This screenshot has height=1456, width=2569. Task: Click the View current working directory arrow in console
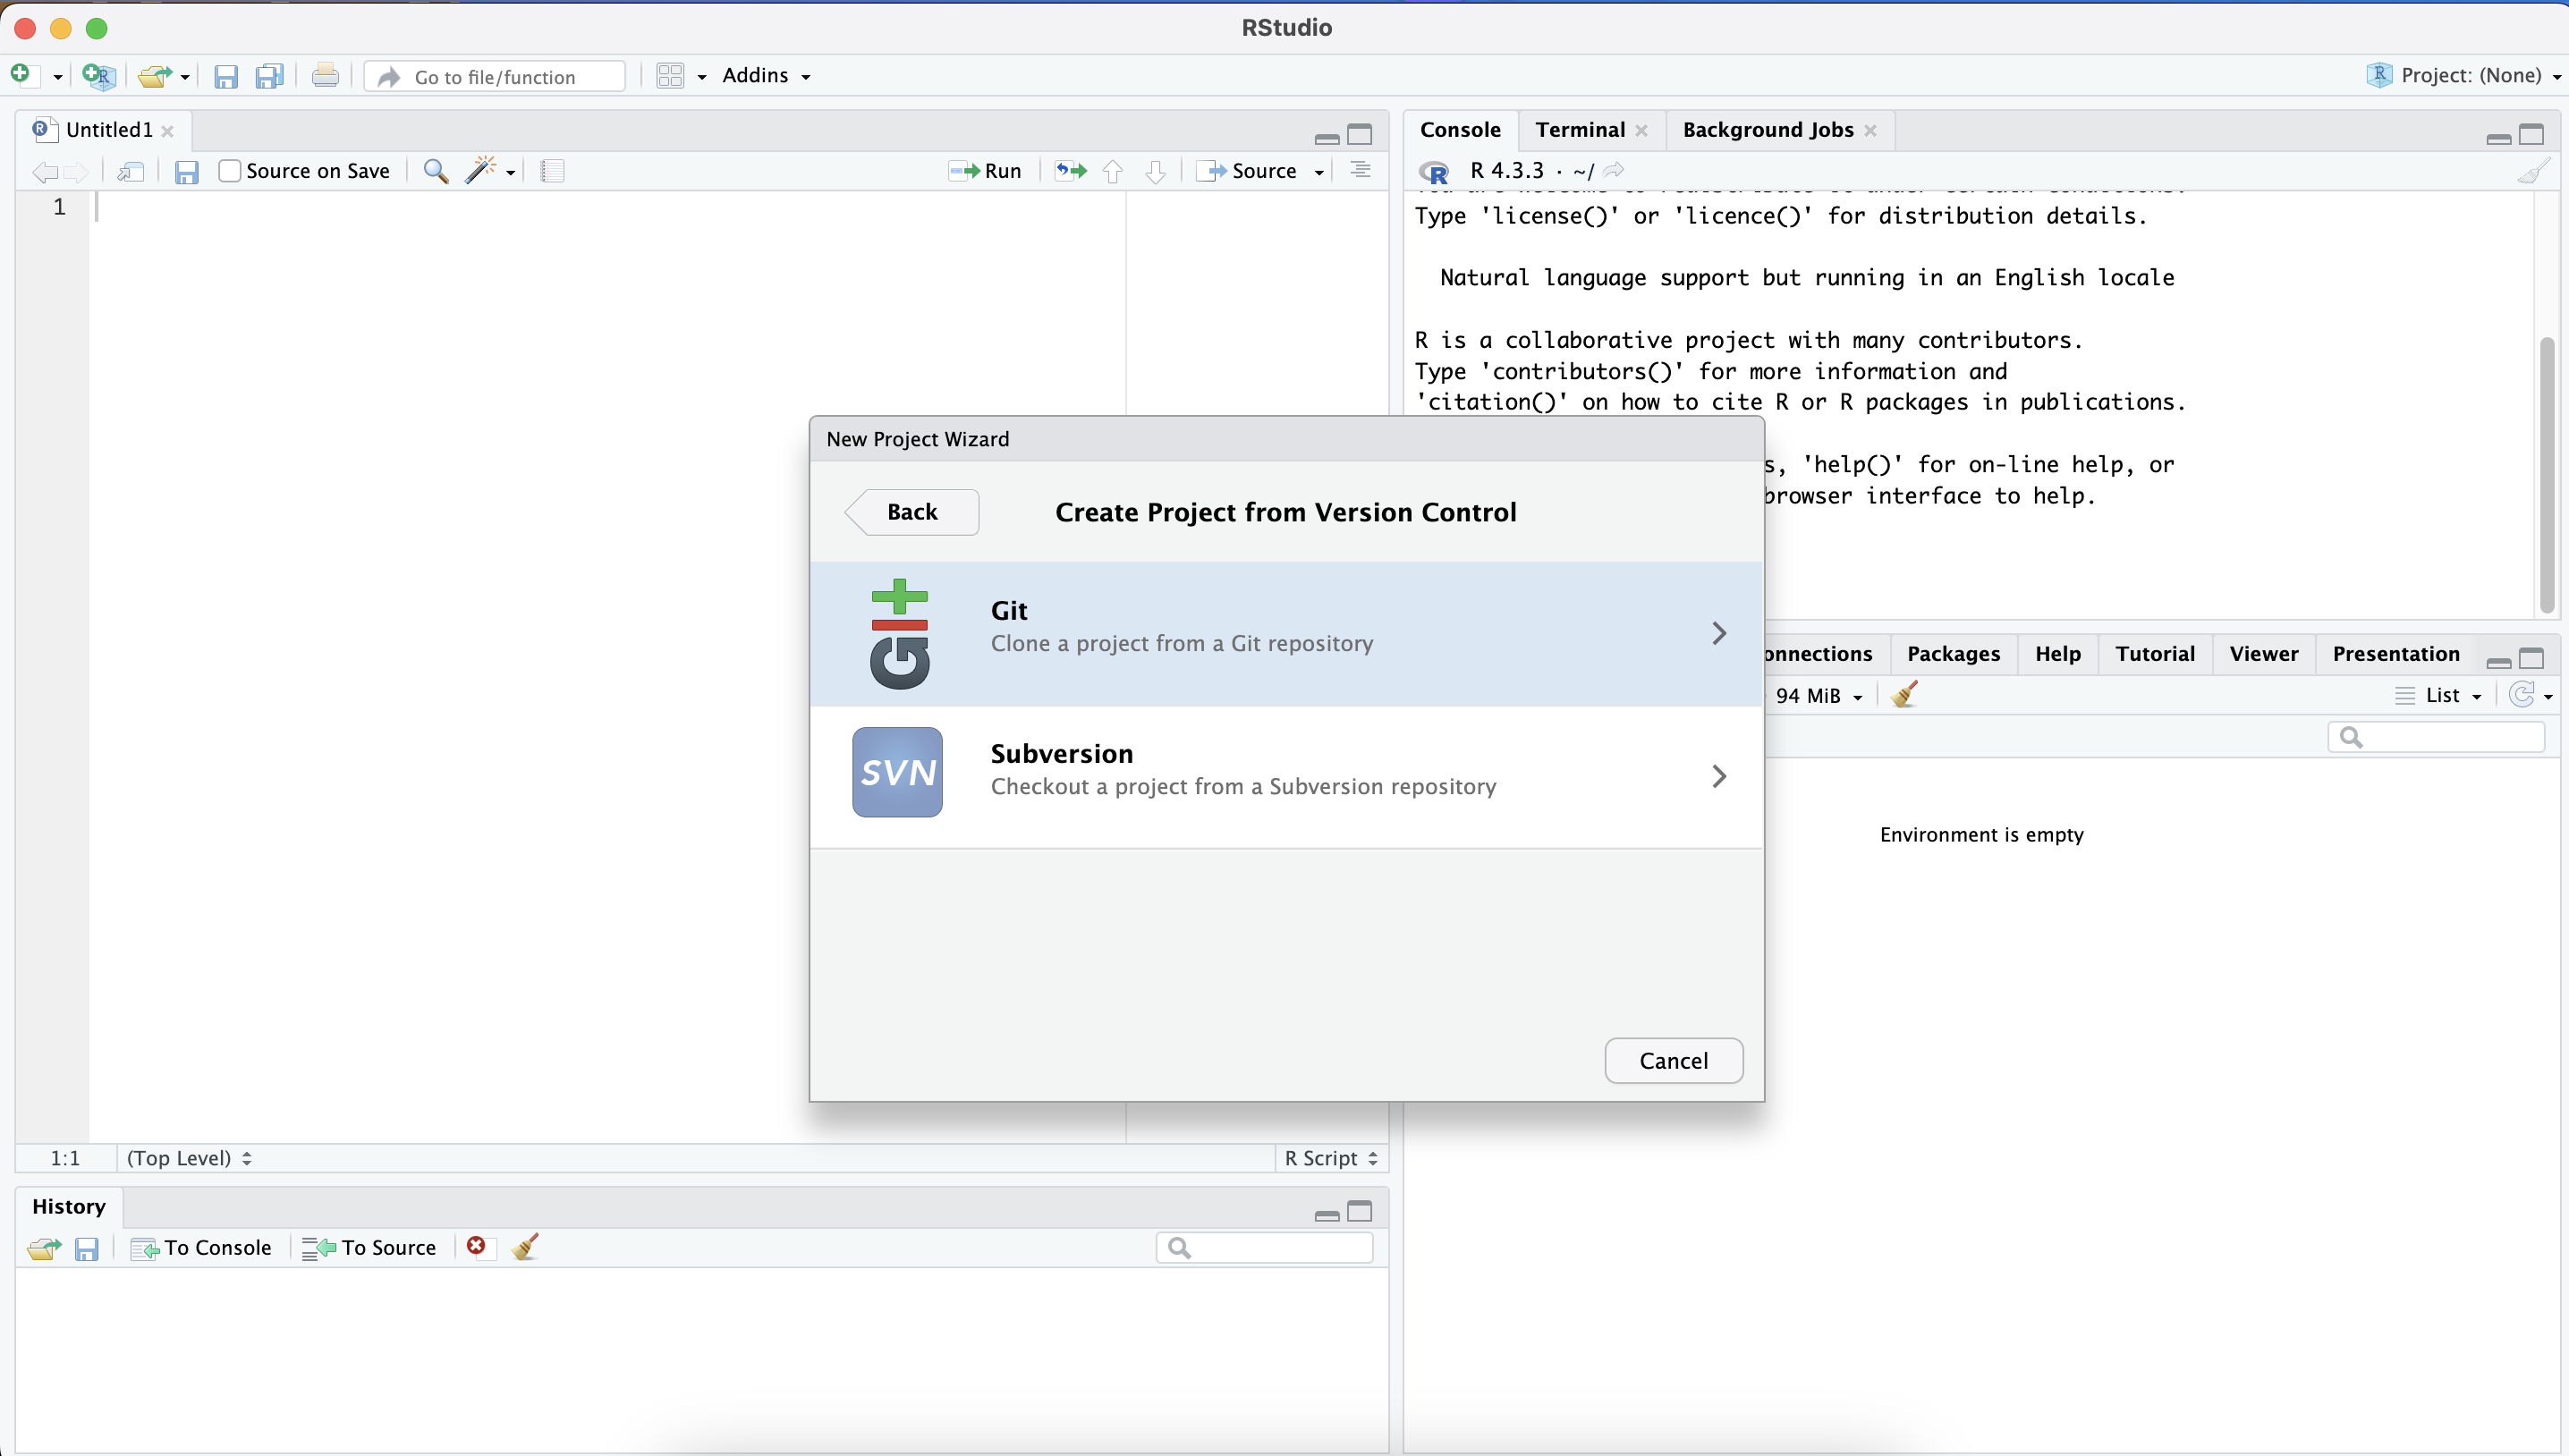pyautogui.click(x=1614, y=171)
